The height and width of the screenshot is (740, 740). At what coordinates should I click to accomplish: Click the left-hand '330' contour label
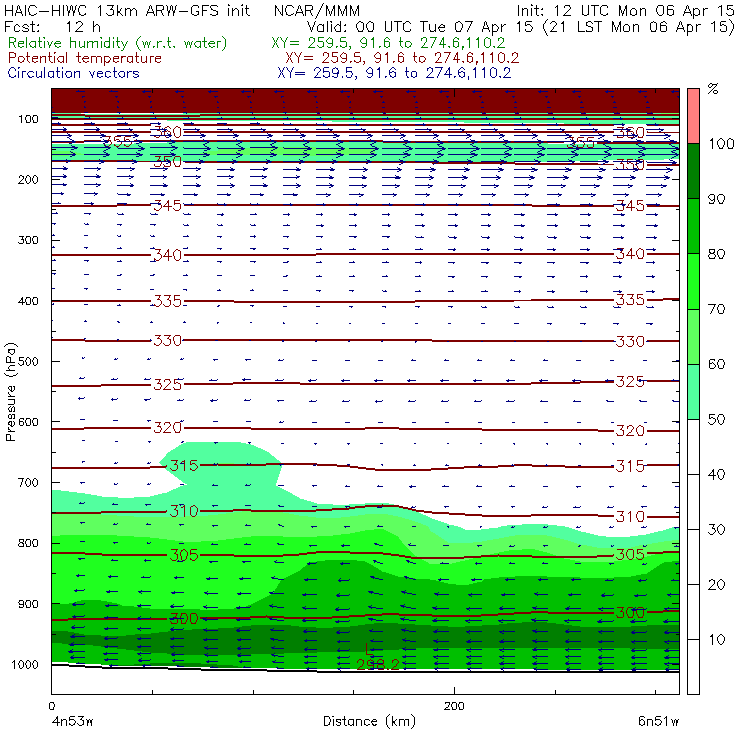click(168, 340)
